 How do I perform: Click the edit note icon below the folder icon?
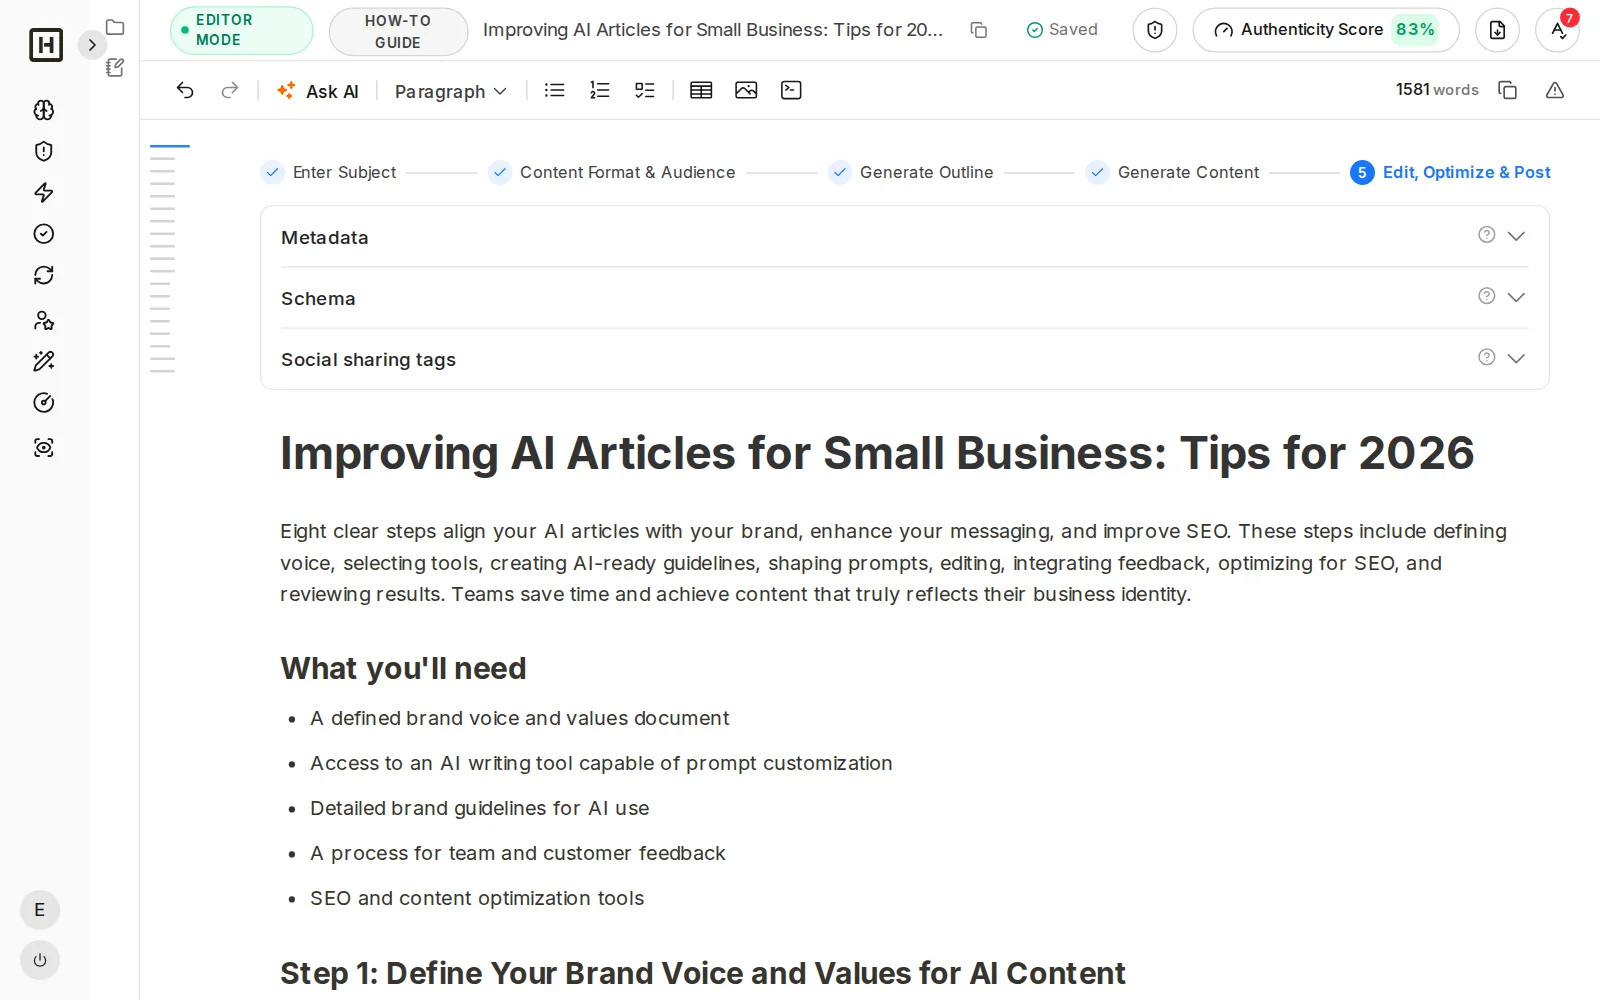pos(115,67)
